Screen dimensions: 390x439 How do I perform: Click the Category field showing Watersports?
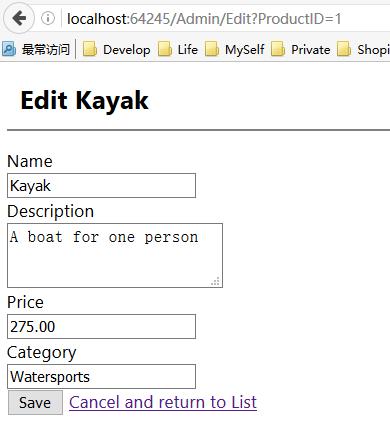pyautogui.click(x=101, y=376)
